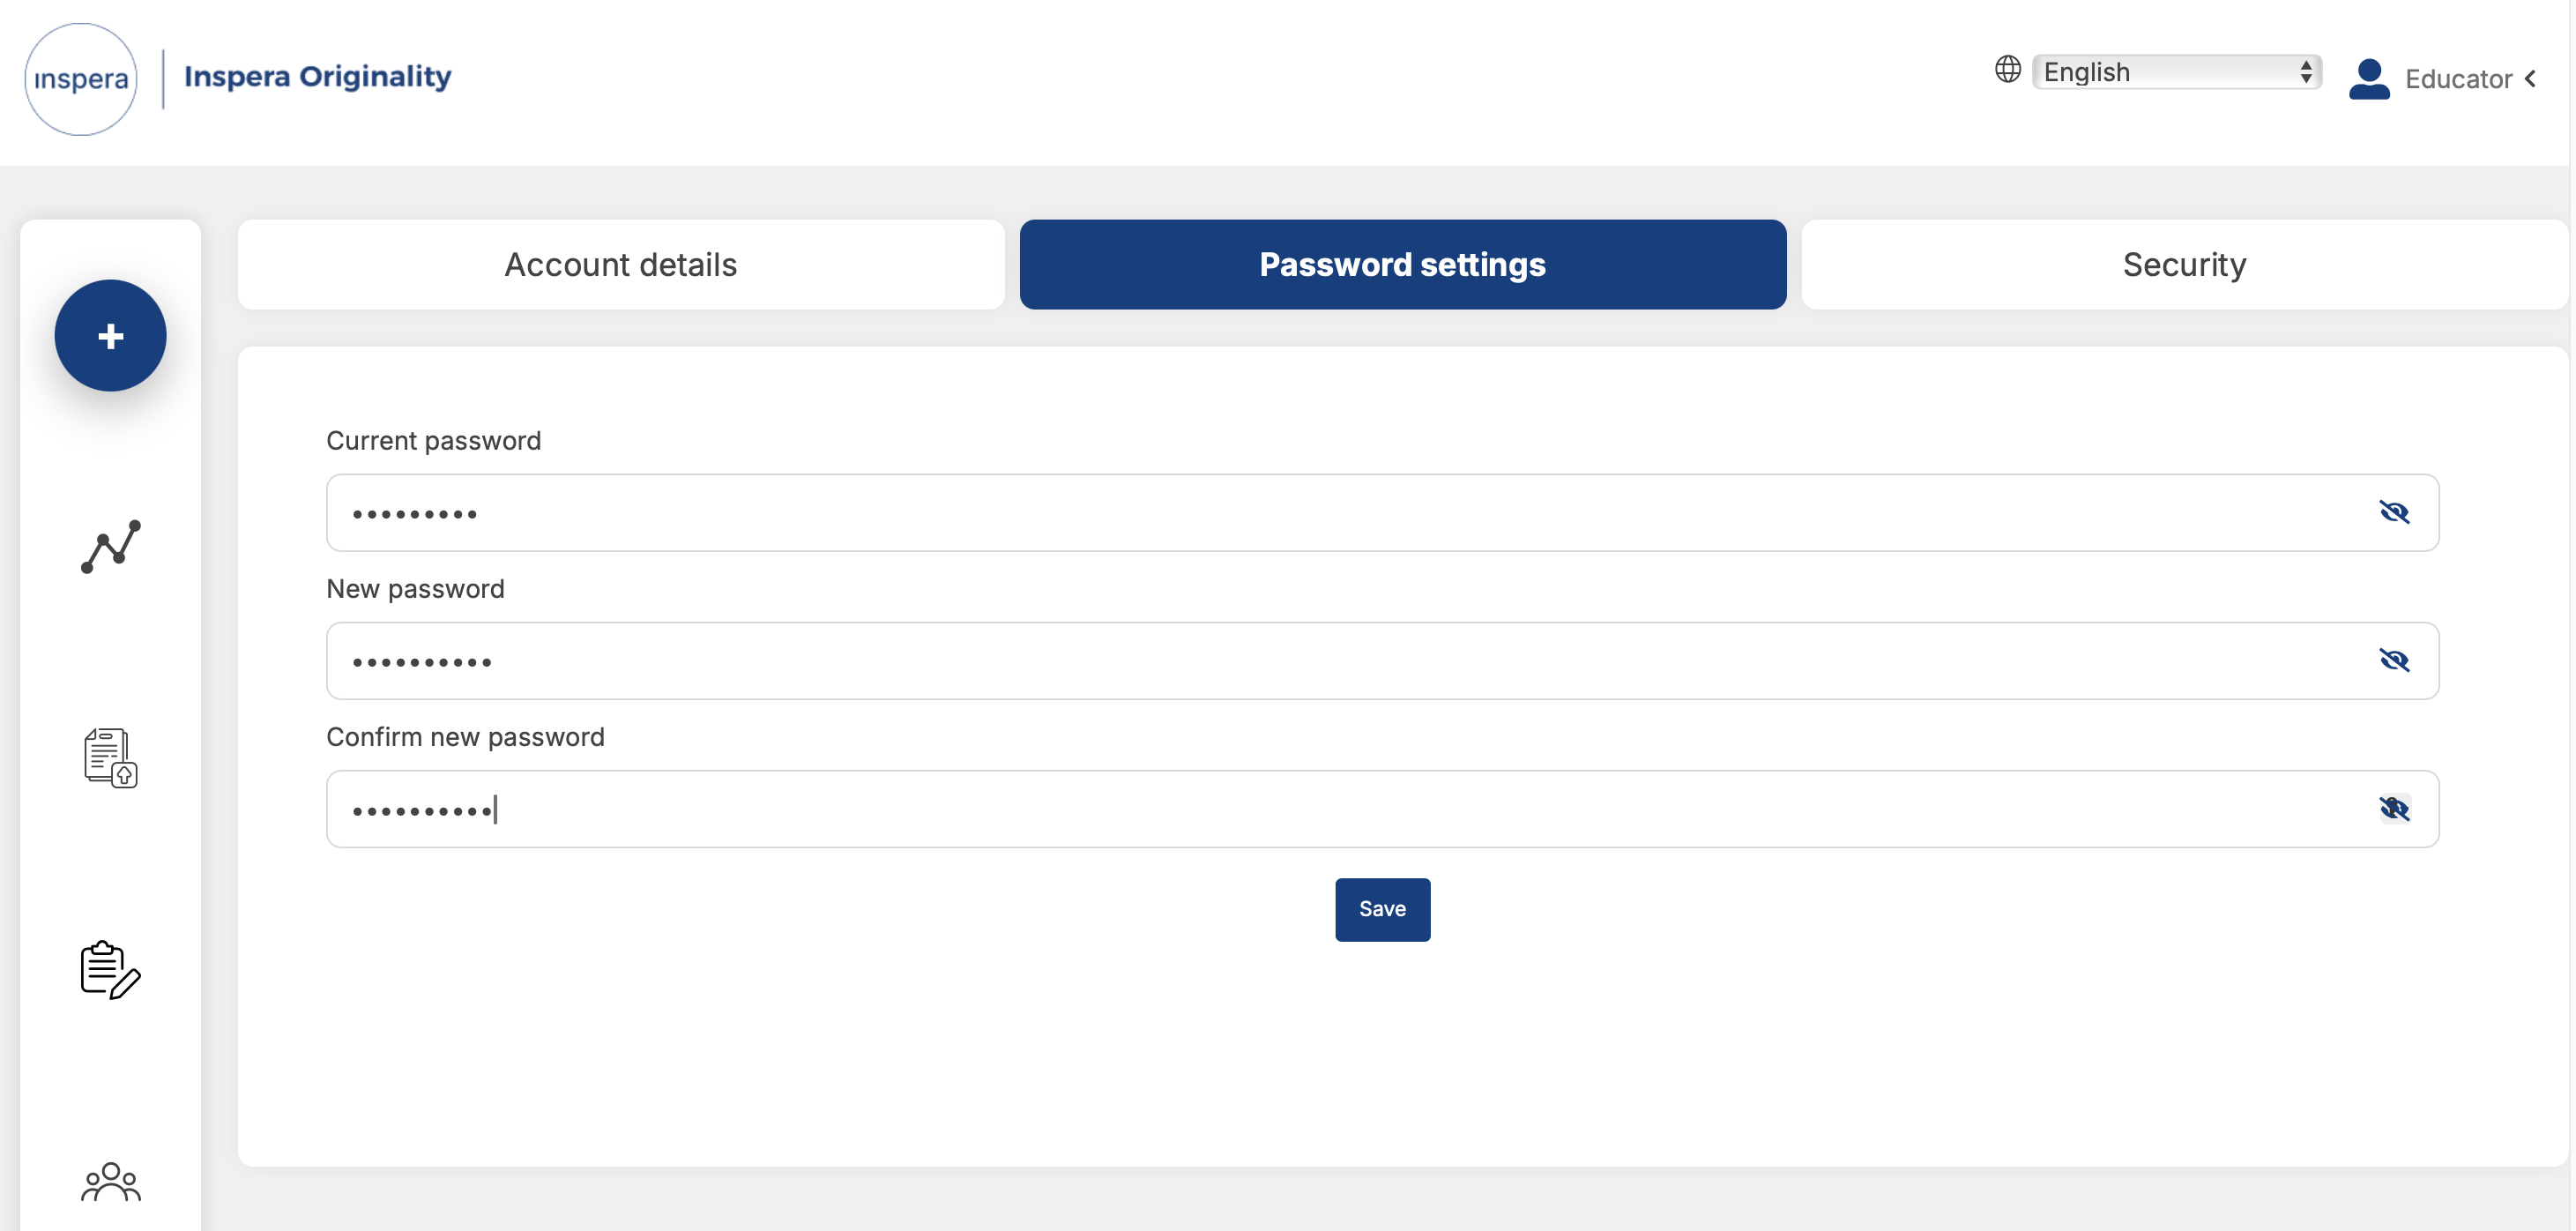The height and width of the screenshot is (1231, 2576).
Task: Switch to the Security tab
Action: point(2184,264)
